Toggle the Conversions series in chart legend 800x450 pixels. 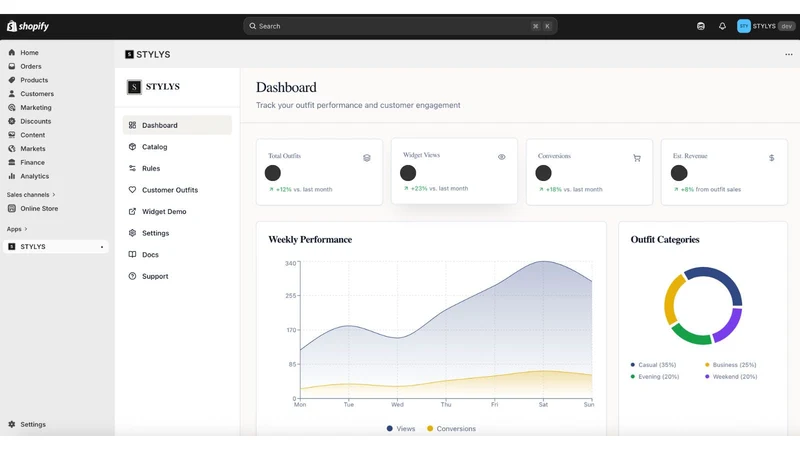point(451,429)
